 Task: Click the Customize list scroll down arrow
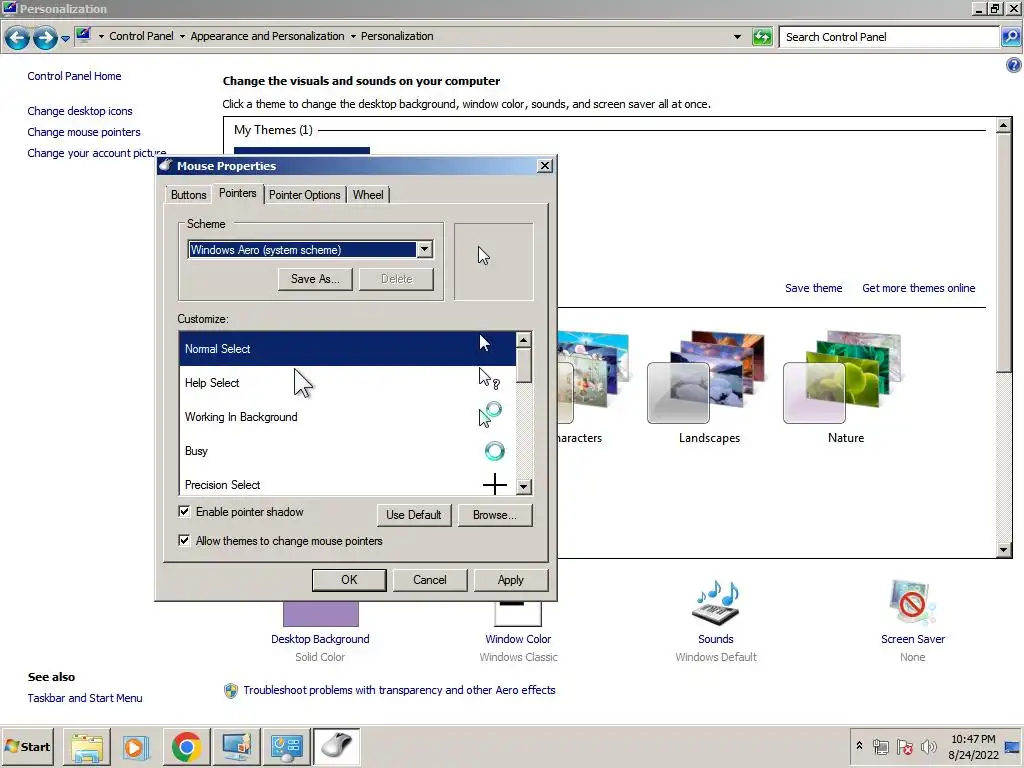523,487
